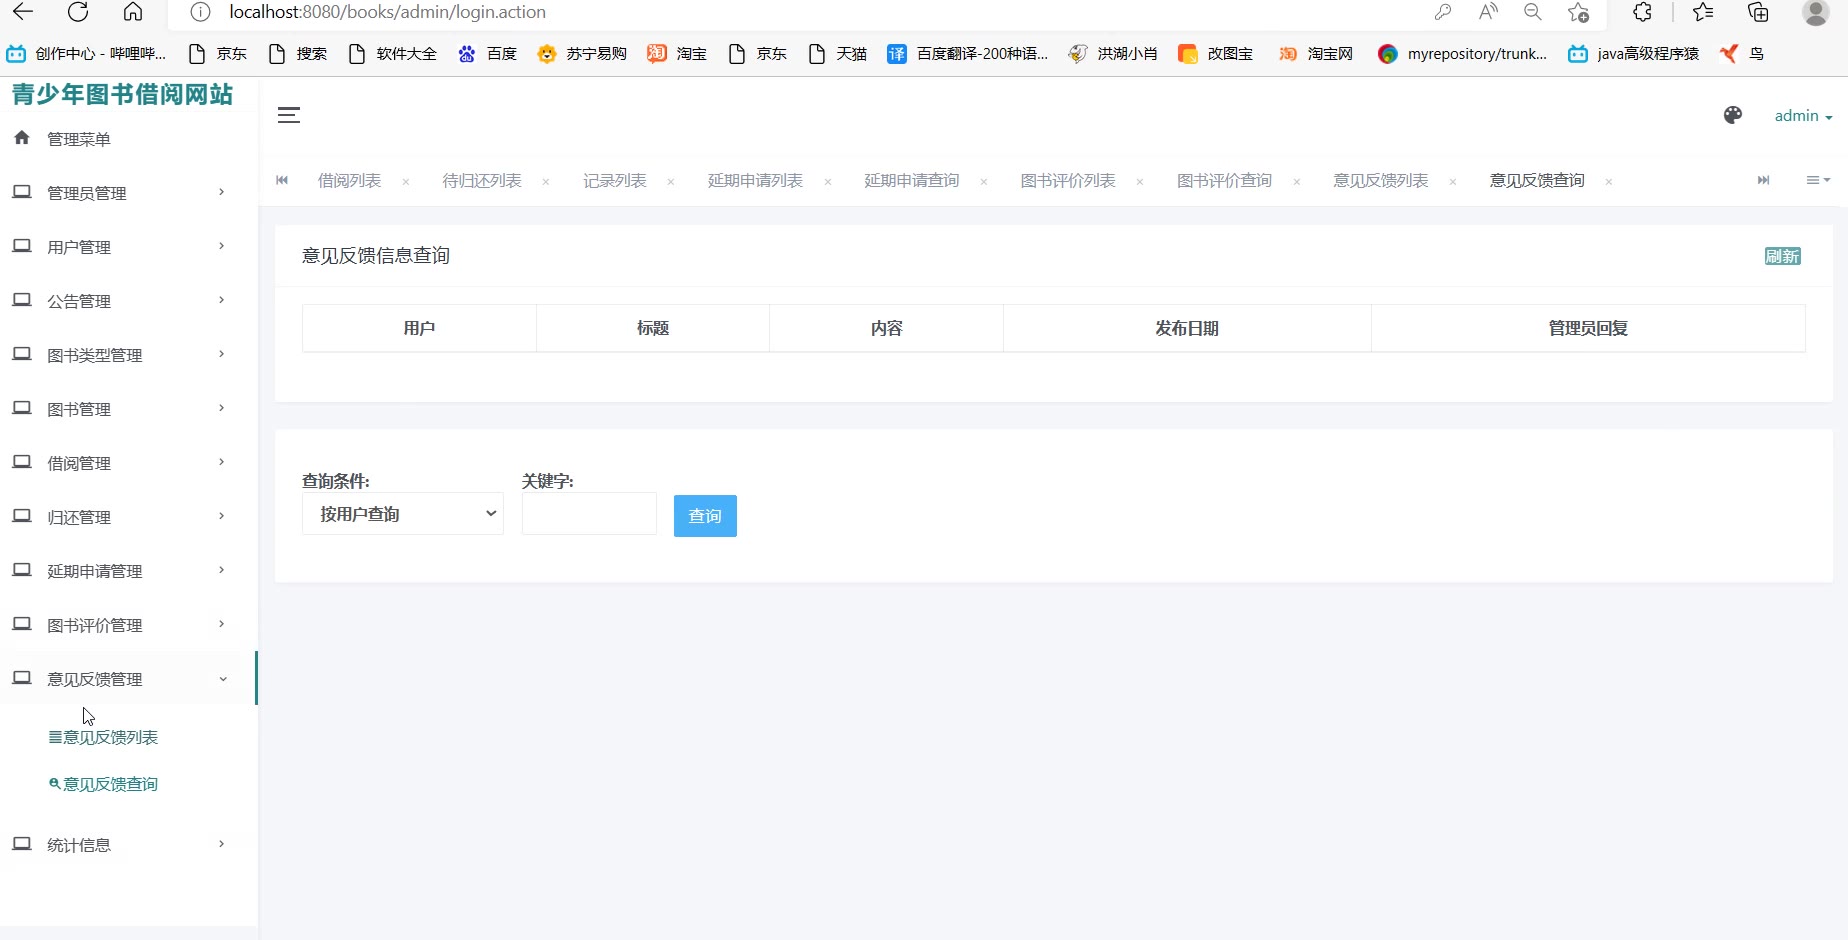Open the collections icon
1848x940 pixels.
coord(1758,12)
